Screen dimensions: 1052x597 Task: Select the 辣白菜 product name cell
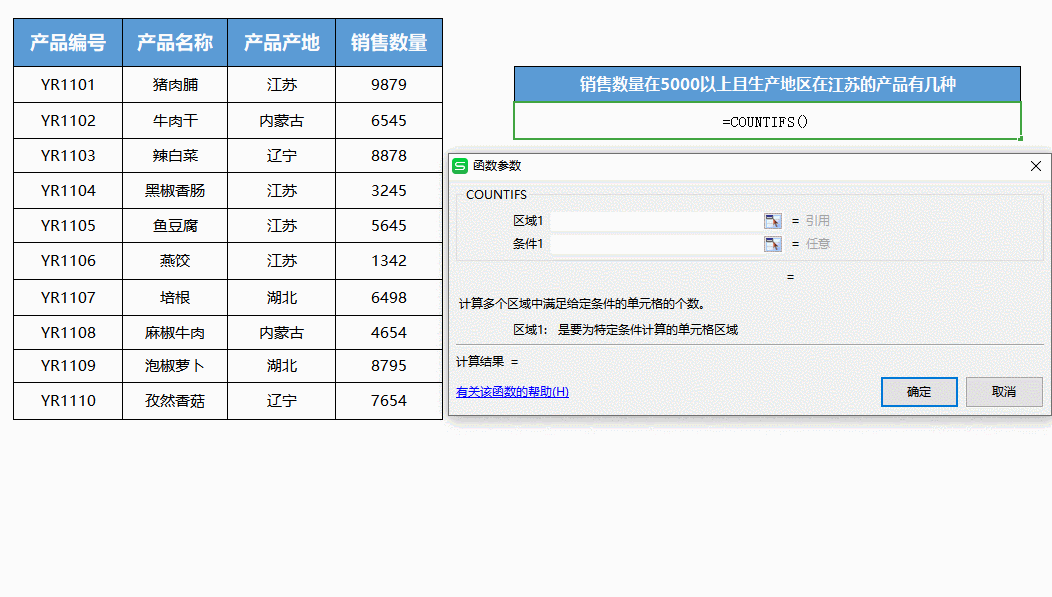point(175,156)
